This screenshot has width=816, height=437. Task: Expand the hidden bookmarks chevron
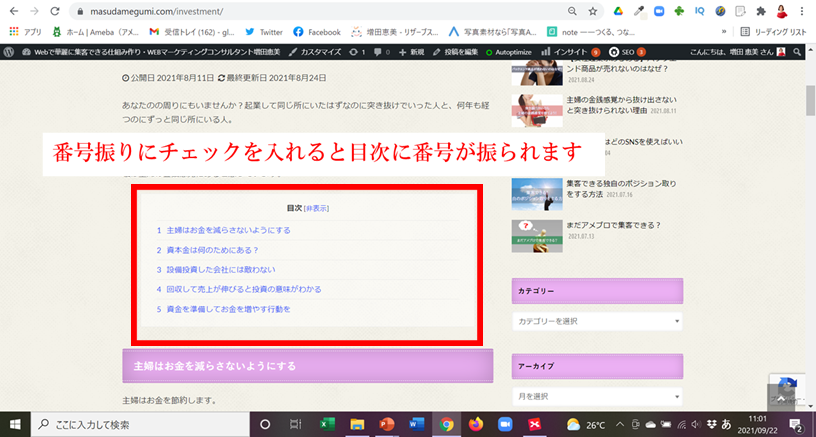pyautogui.click(x=723, y=32)
